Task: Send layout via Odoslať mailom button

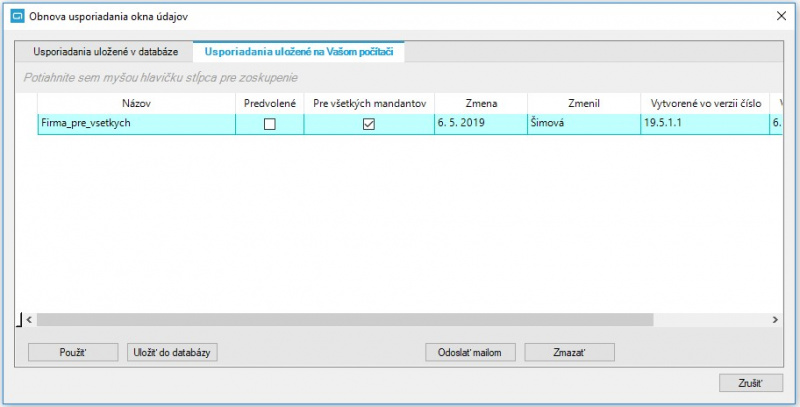Action: (470, 352)
